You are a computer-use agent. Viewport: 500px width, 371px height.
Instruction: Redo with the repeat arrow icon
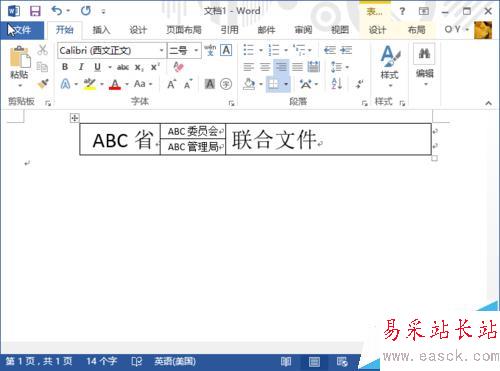86,11
